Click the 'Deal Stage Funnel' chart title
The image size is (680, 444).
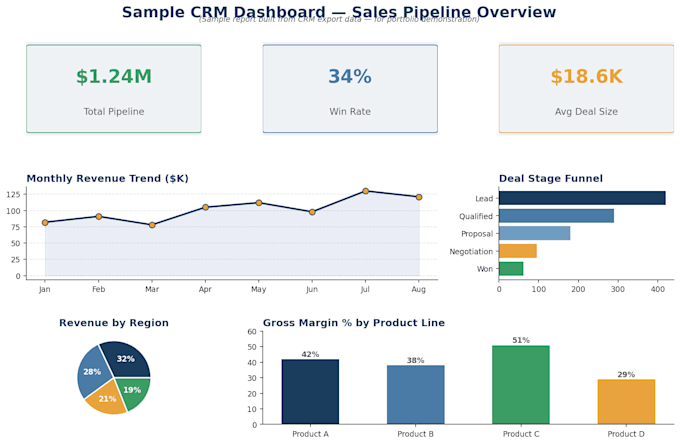[x=551, y=179]
